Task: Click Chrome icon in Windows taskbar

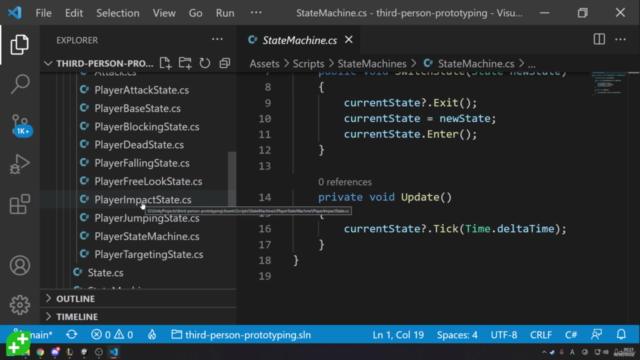Action: click(40, 352)
